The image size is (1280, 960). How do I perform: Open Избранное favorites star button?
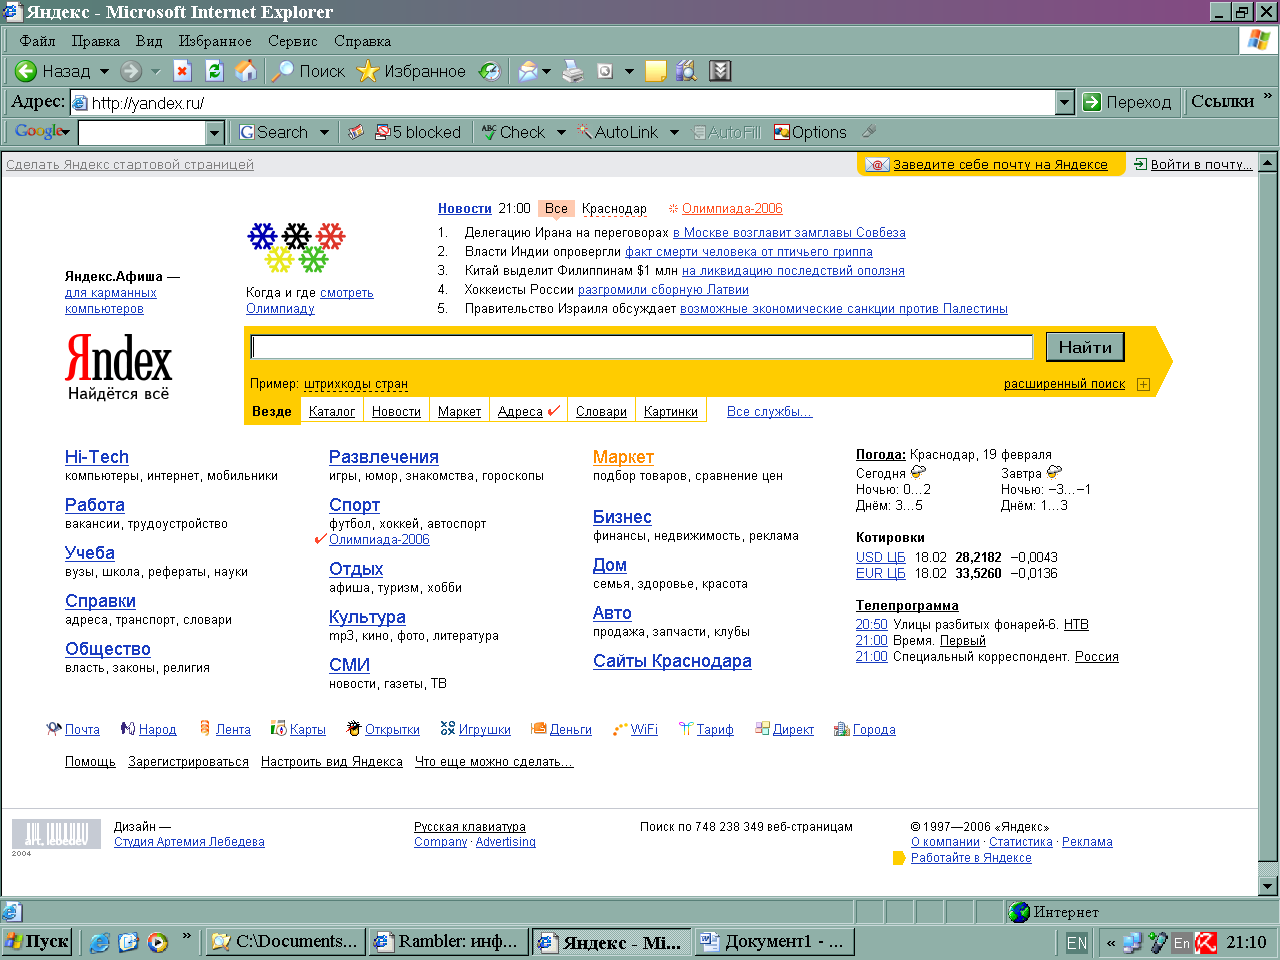[412, 71]
